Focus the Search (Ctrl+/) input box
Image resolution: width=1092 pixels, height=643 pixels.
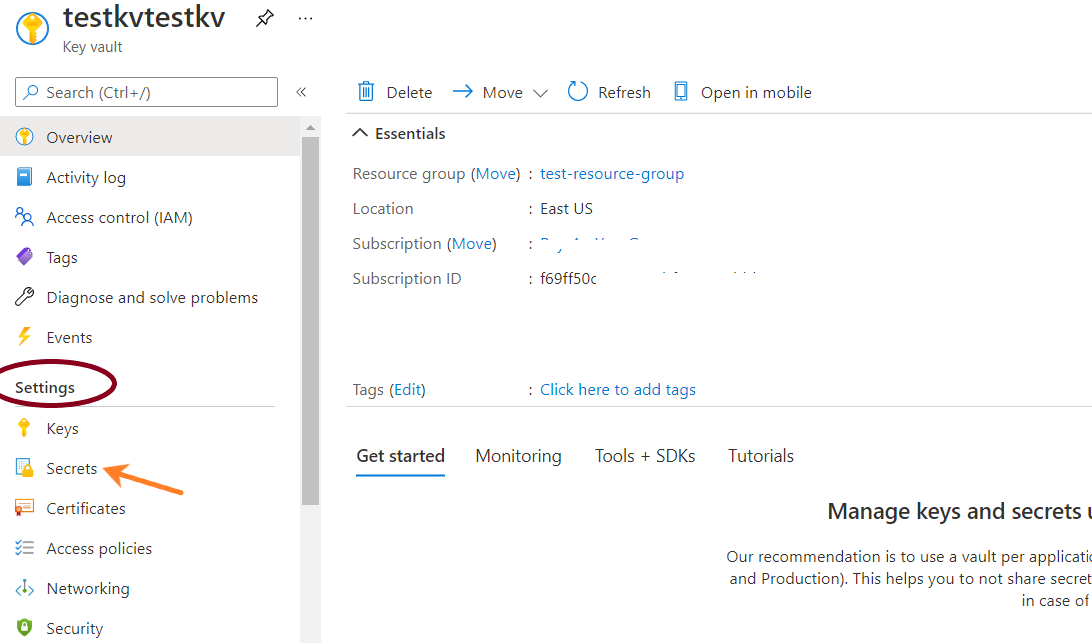[x=147, y=92]
